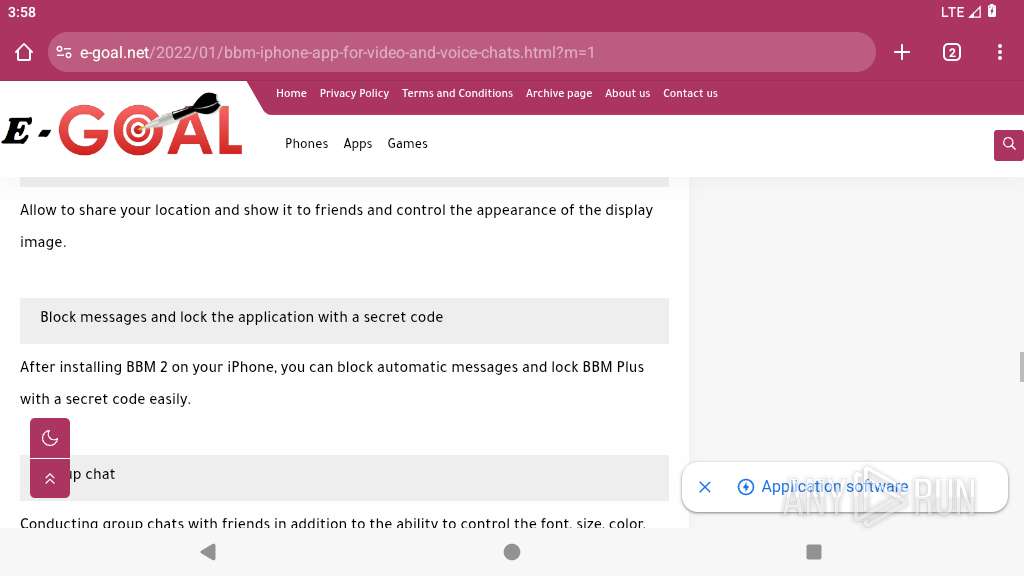Click the page scrollbar thumb
1024x576 pixels.
(x=1021, y=367)
